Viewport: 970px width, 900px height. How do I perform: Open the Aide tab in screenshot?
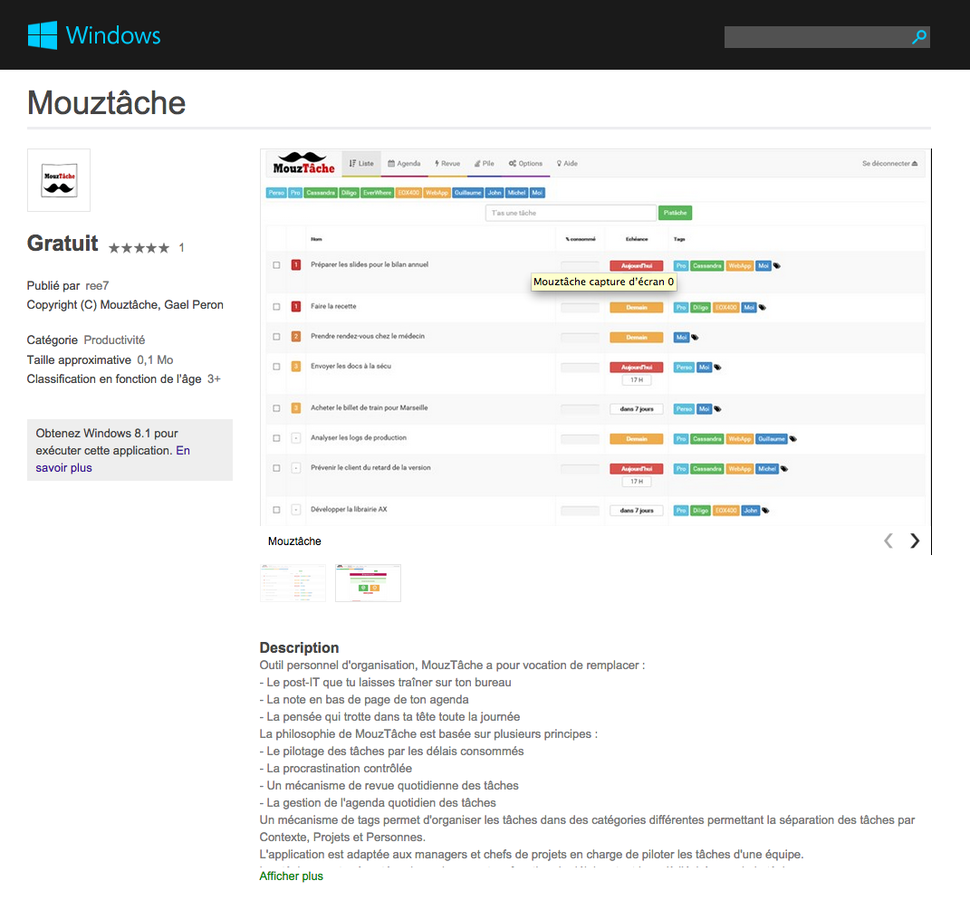point(567,163)
